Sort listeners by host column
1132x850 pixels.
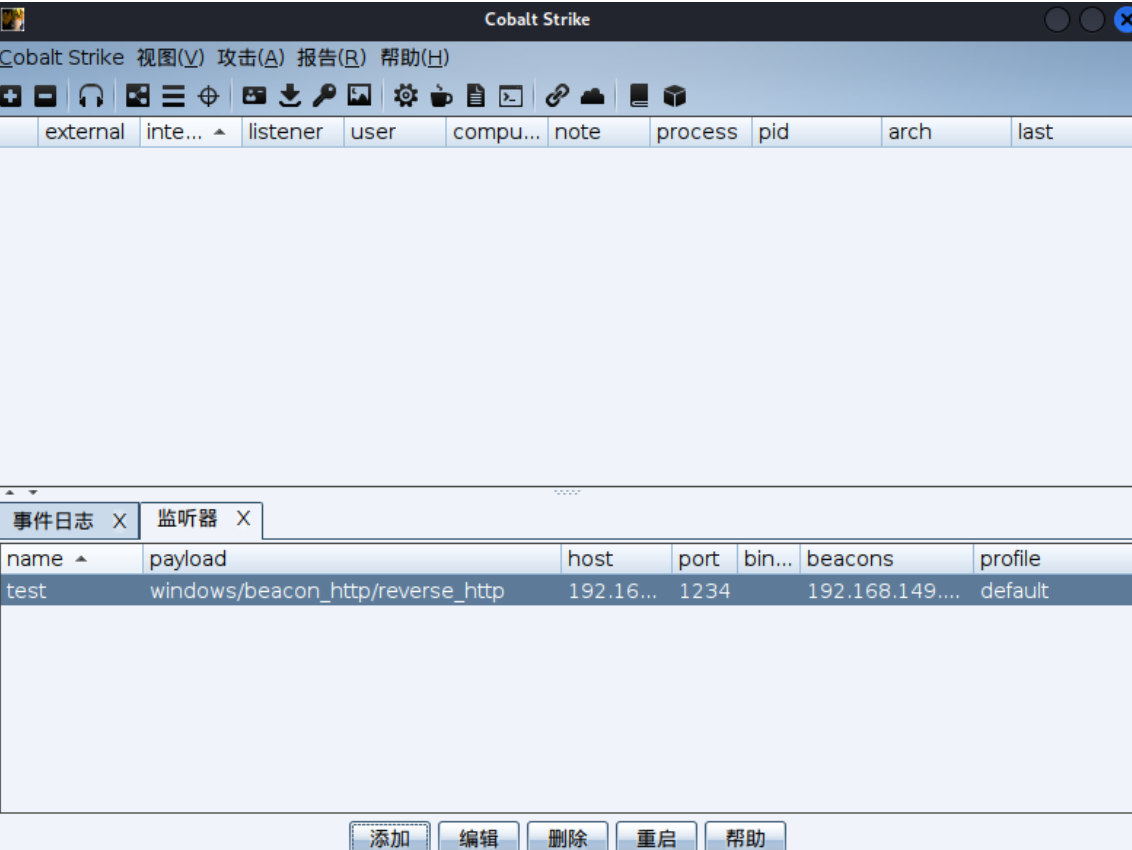[617, 559]
